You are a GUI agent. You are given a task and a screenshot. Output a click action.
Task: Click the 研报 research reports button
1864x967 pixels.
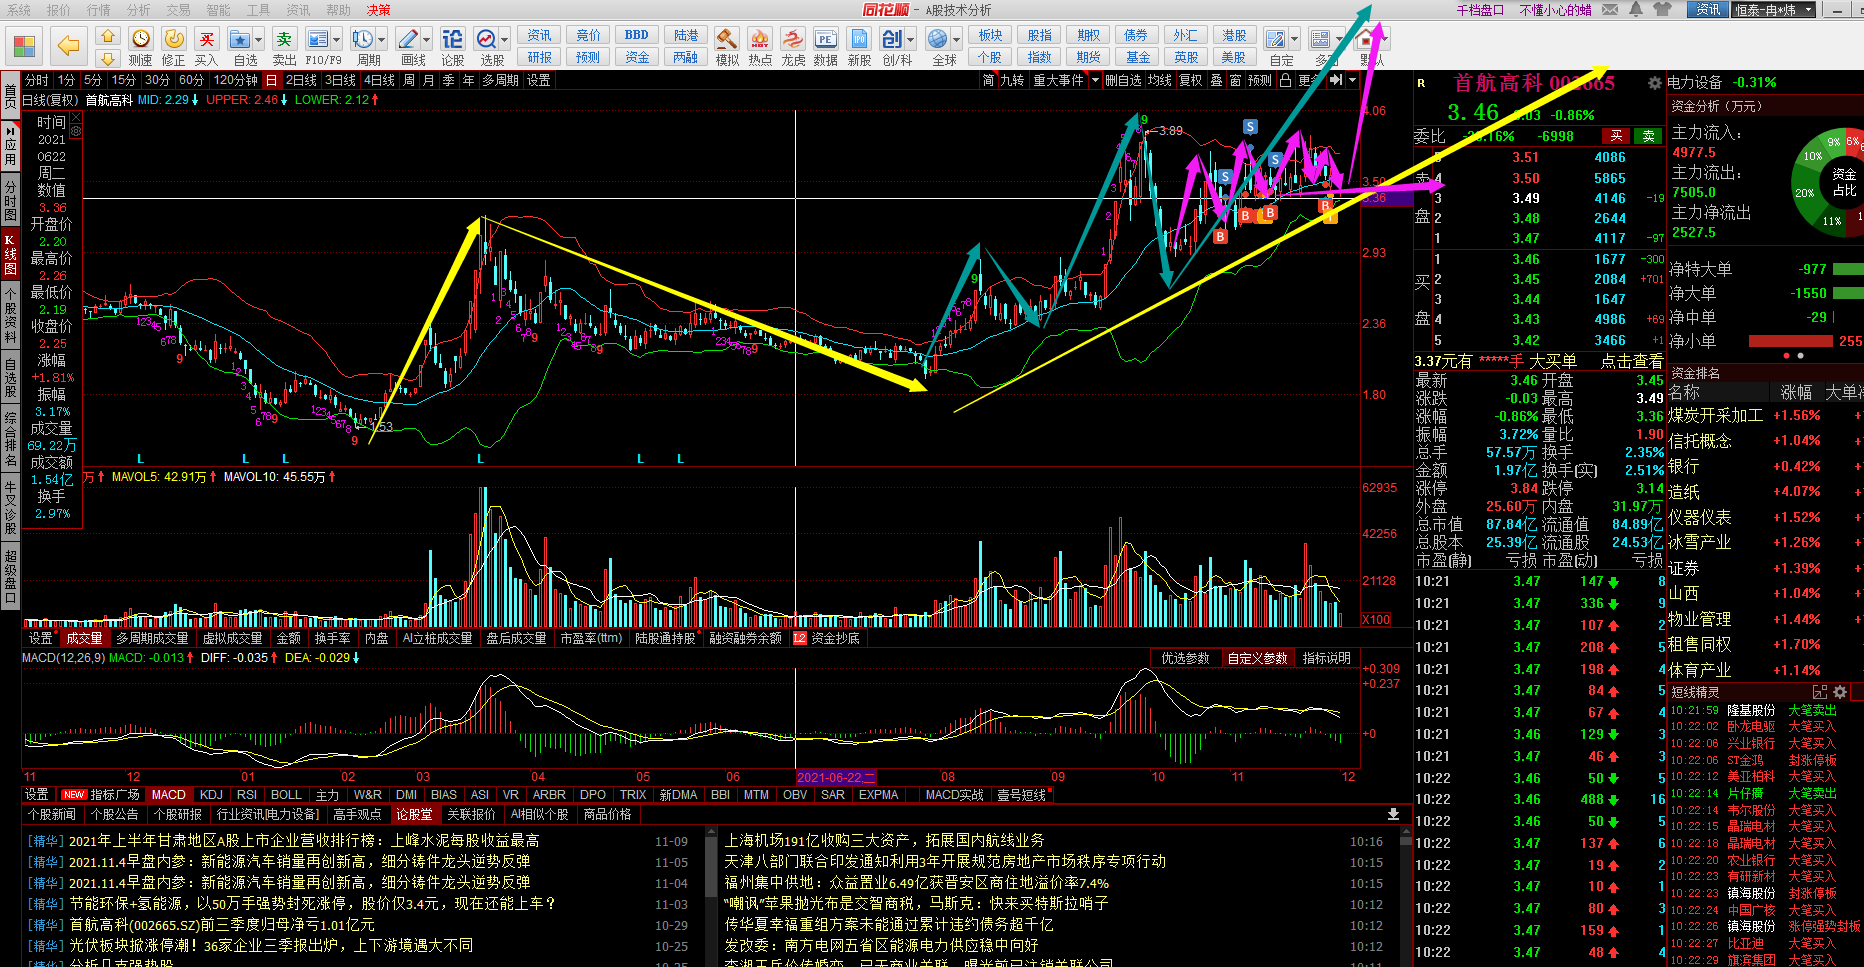point(540,58)
